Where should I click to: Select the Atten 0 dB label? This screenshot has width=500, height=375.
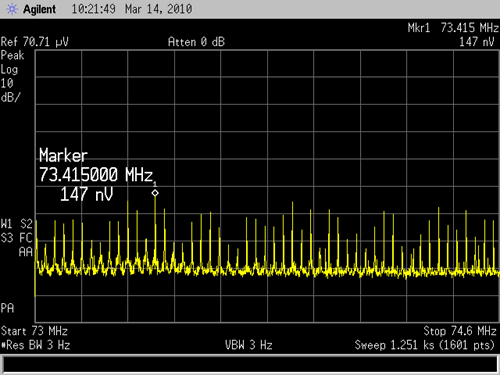point(196,42)
